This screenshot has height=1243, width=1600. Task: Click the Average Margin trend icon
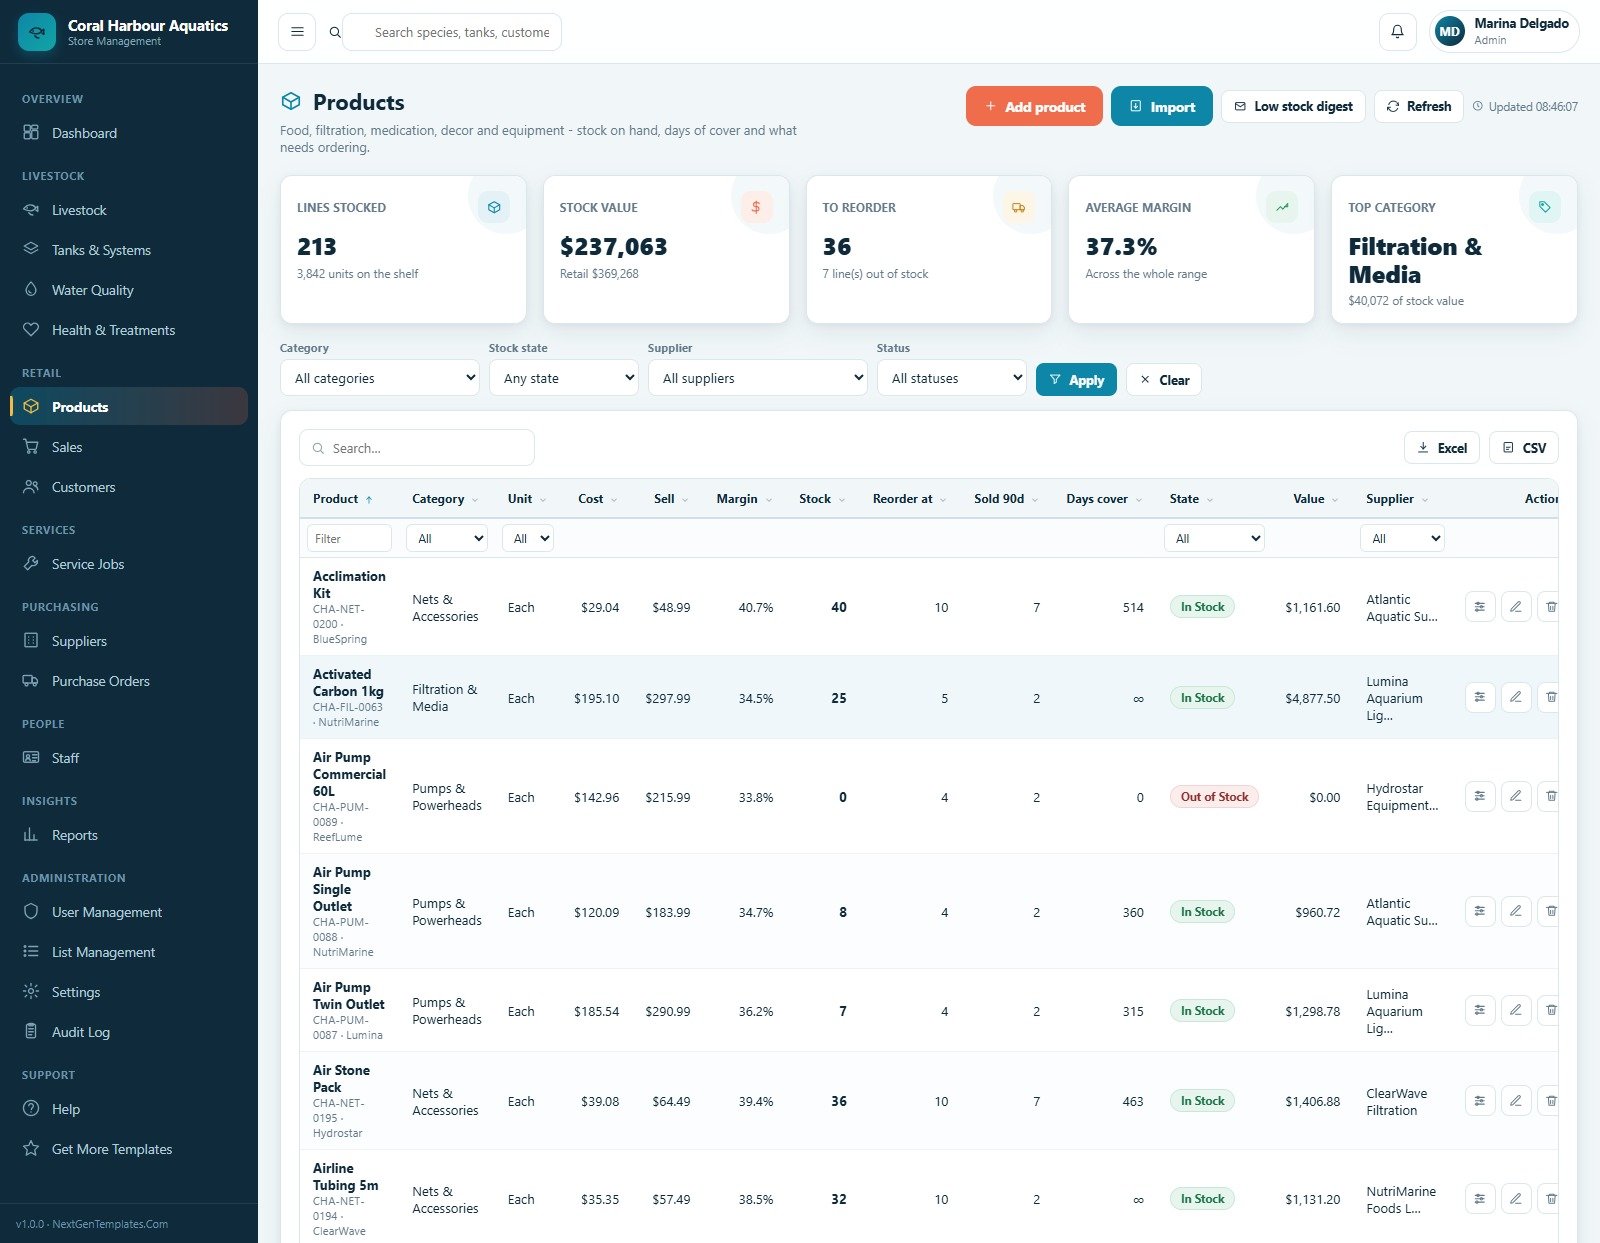coord(1282,207)
